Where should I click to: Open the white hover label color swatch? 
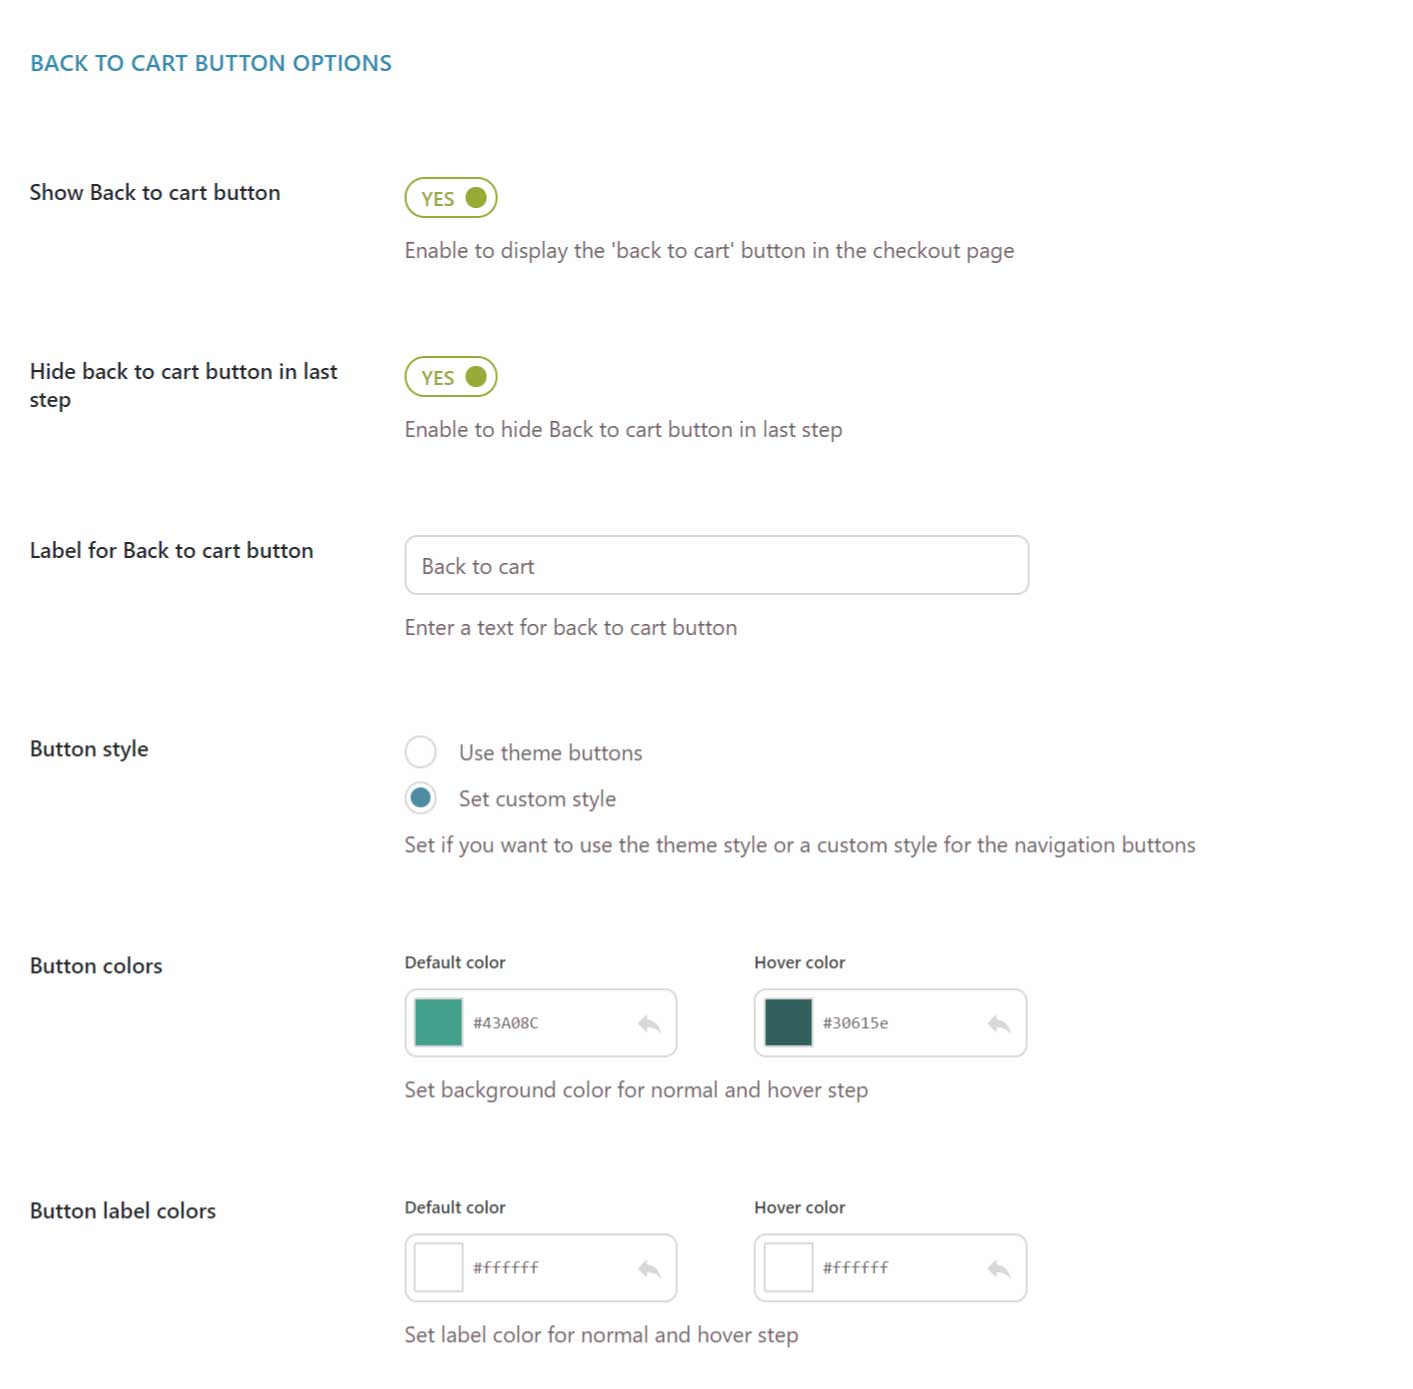pos(788,1268)
